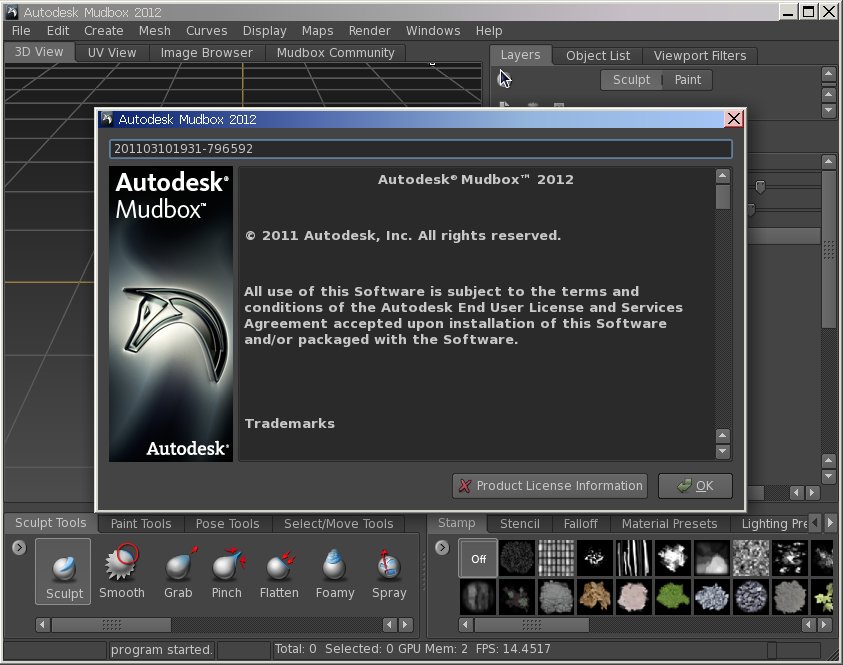Open the Render menu
843x665 pixels.
coord(369,31)
